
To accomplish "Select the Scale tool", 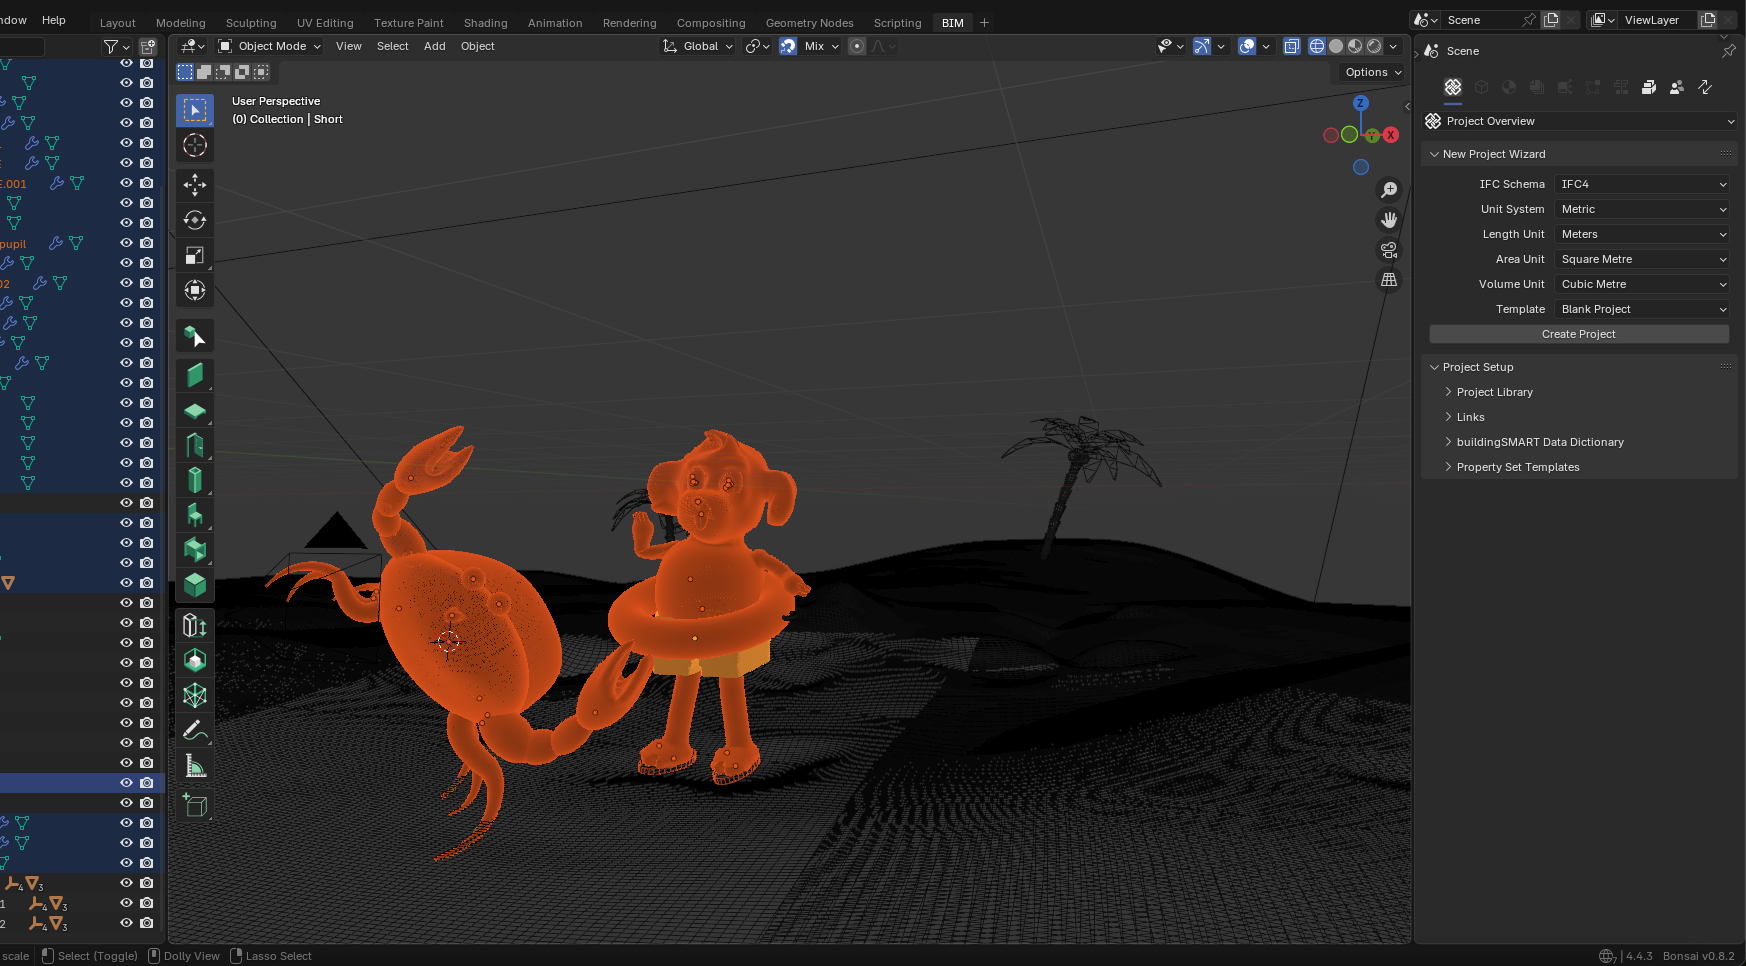I will 195,255.
